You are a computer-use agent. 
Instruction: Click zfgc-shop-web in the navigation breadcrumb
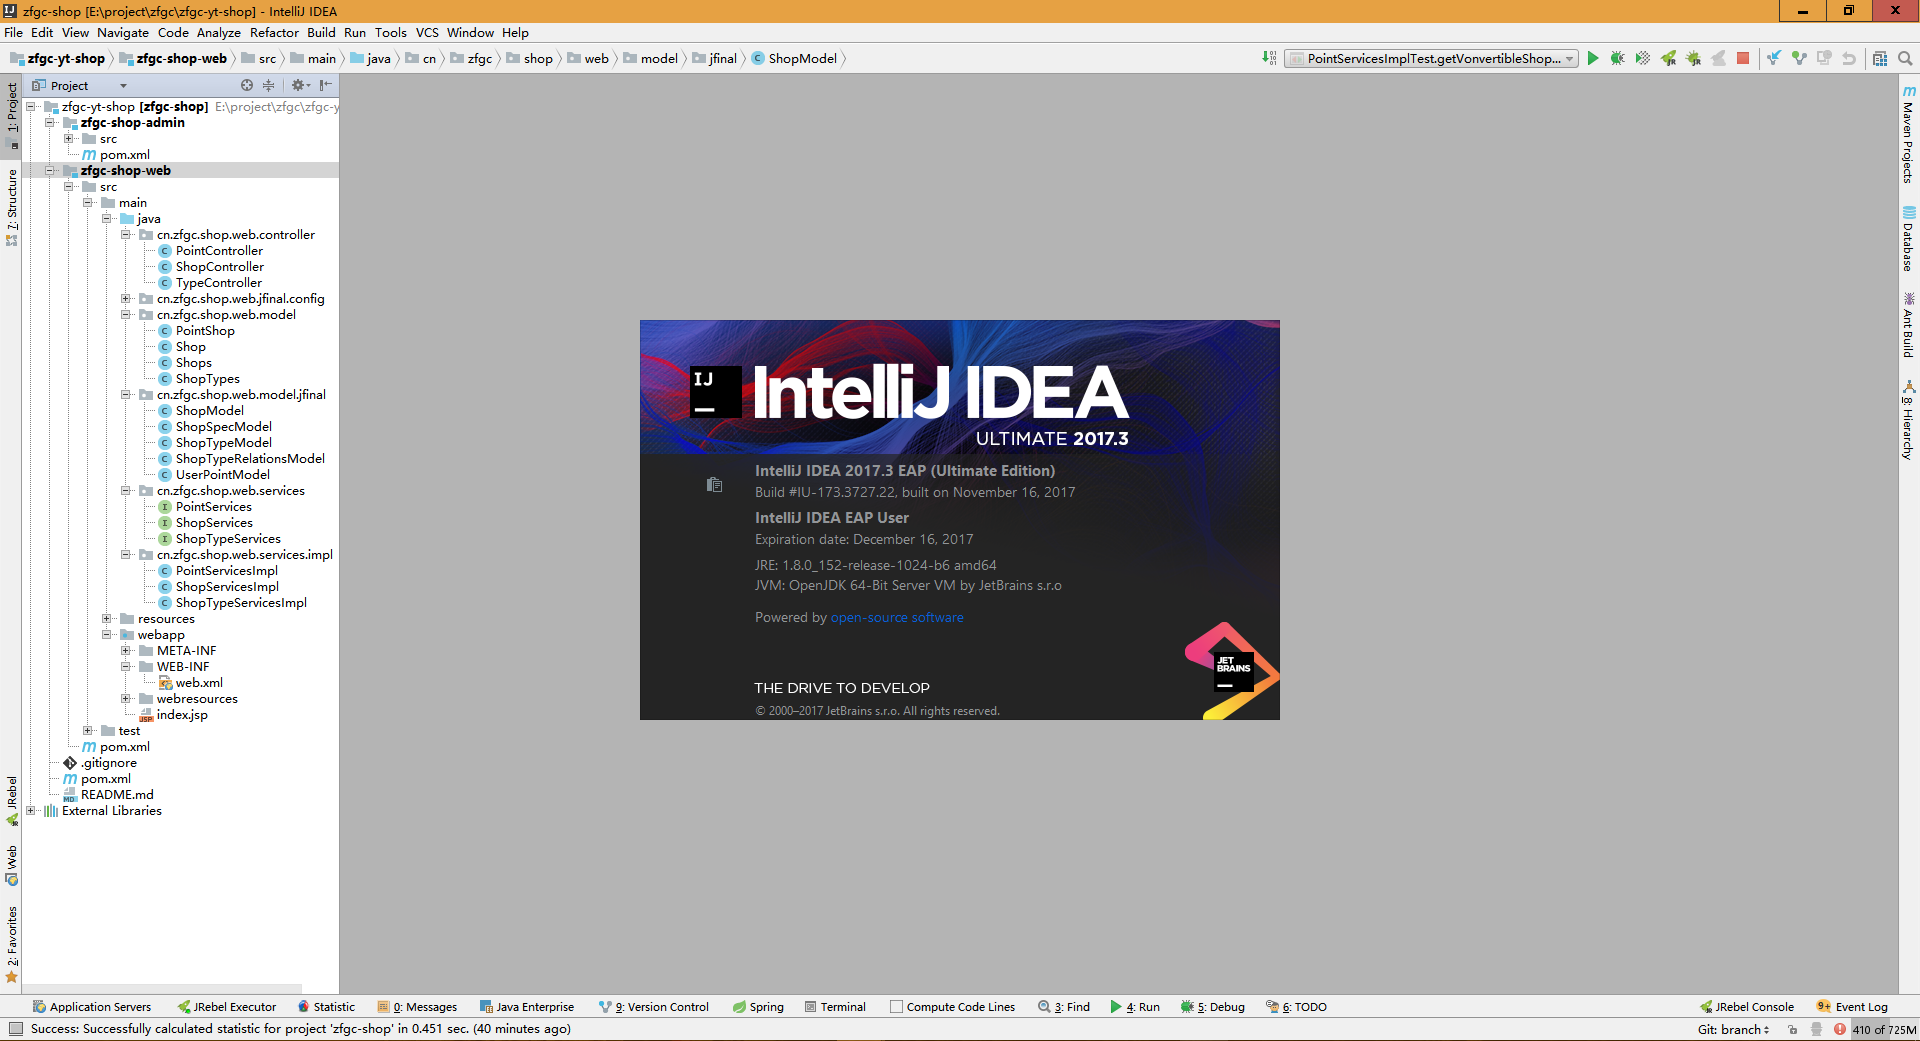[173, 58]
